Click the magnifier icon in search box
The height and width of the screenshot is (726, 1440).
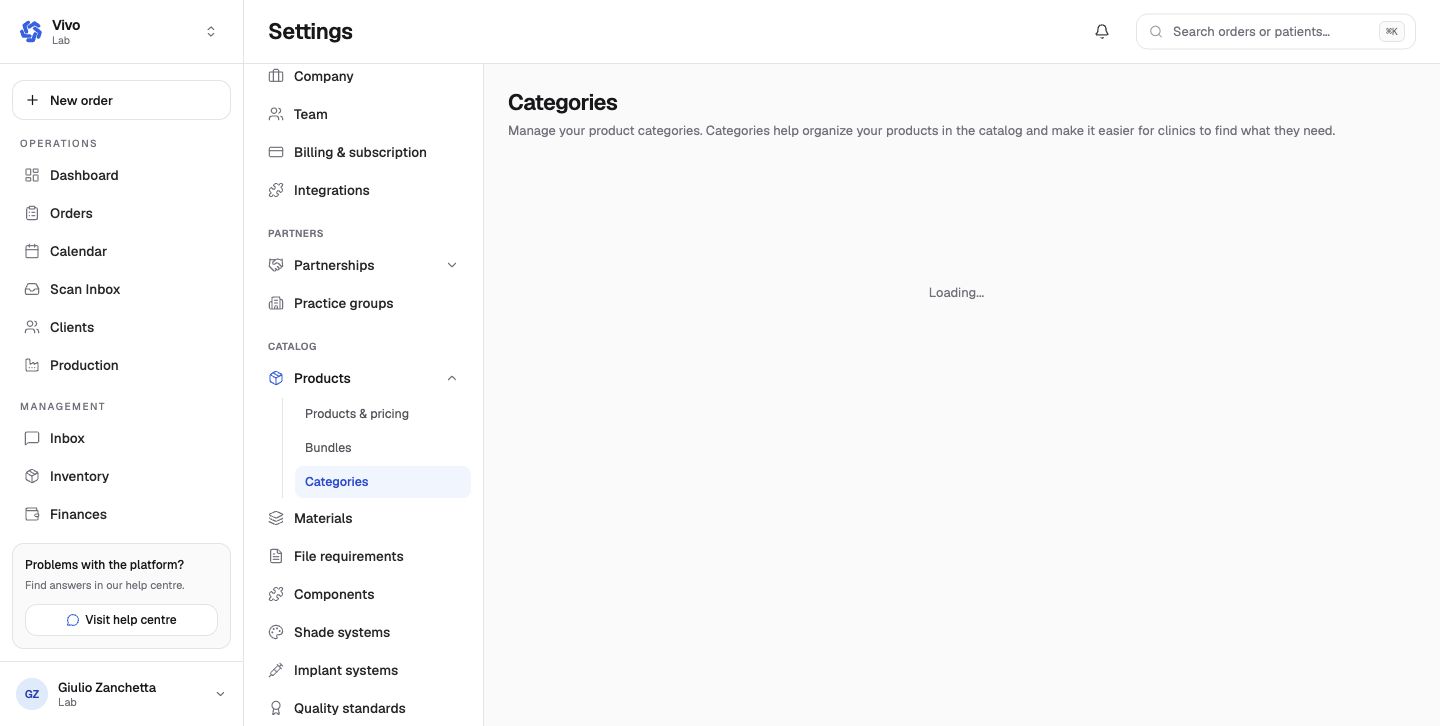[1156, 32]
